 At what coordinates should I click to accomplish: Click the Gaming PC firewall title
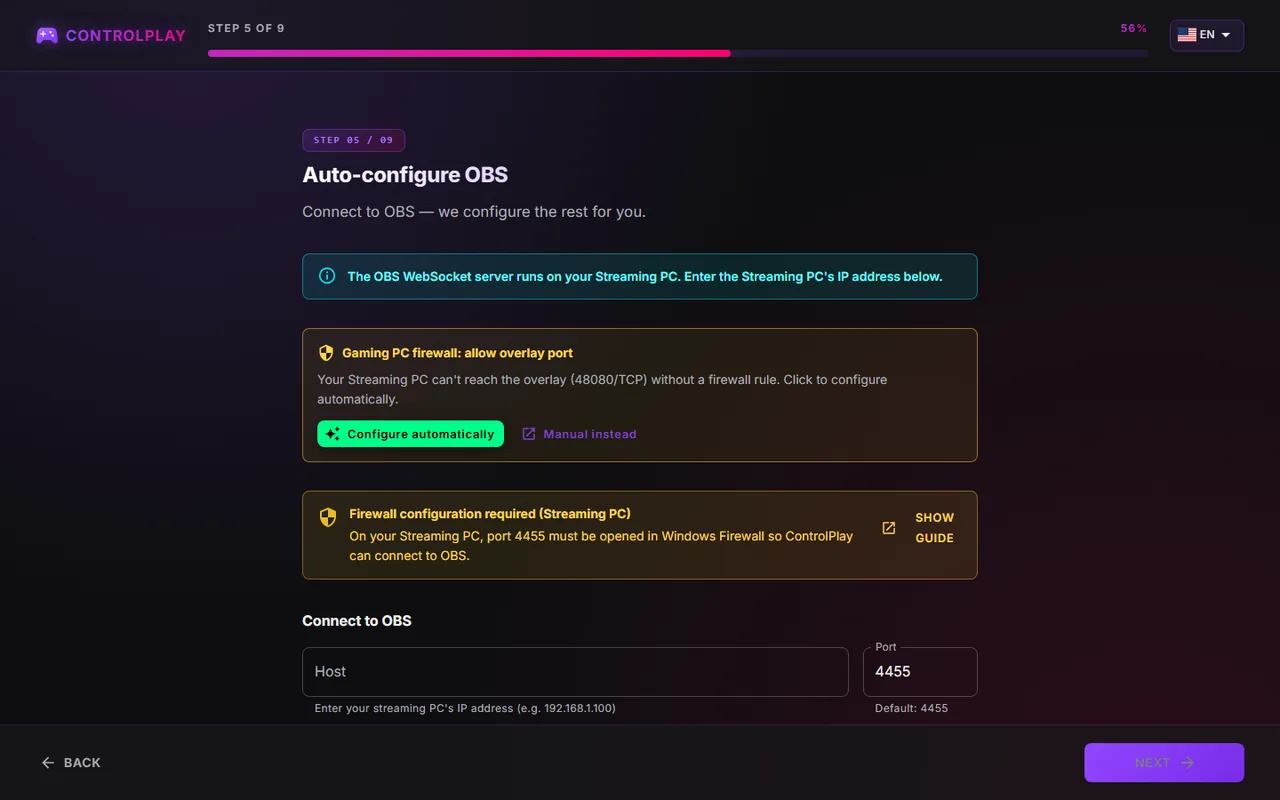pyautogui.click(x=457, y=353)
